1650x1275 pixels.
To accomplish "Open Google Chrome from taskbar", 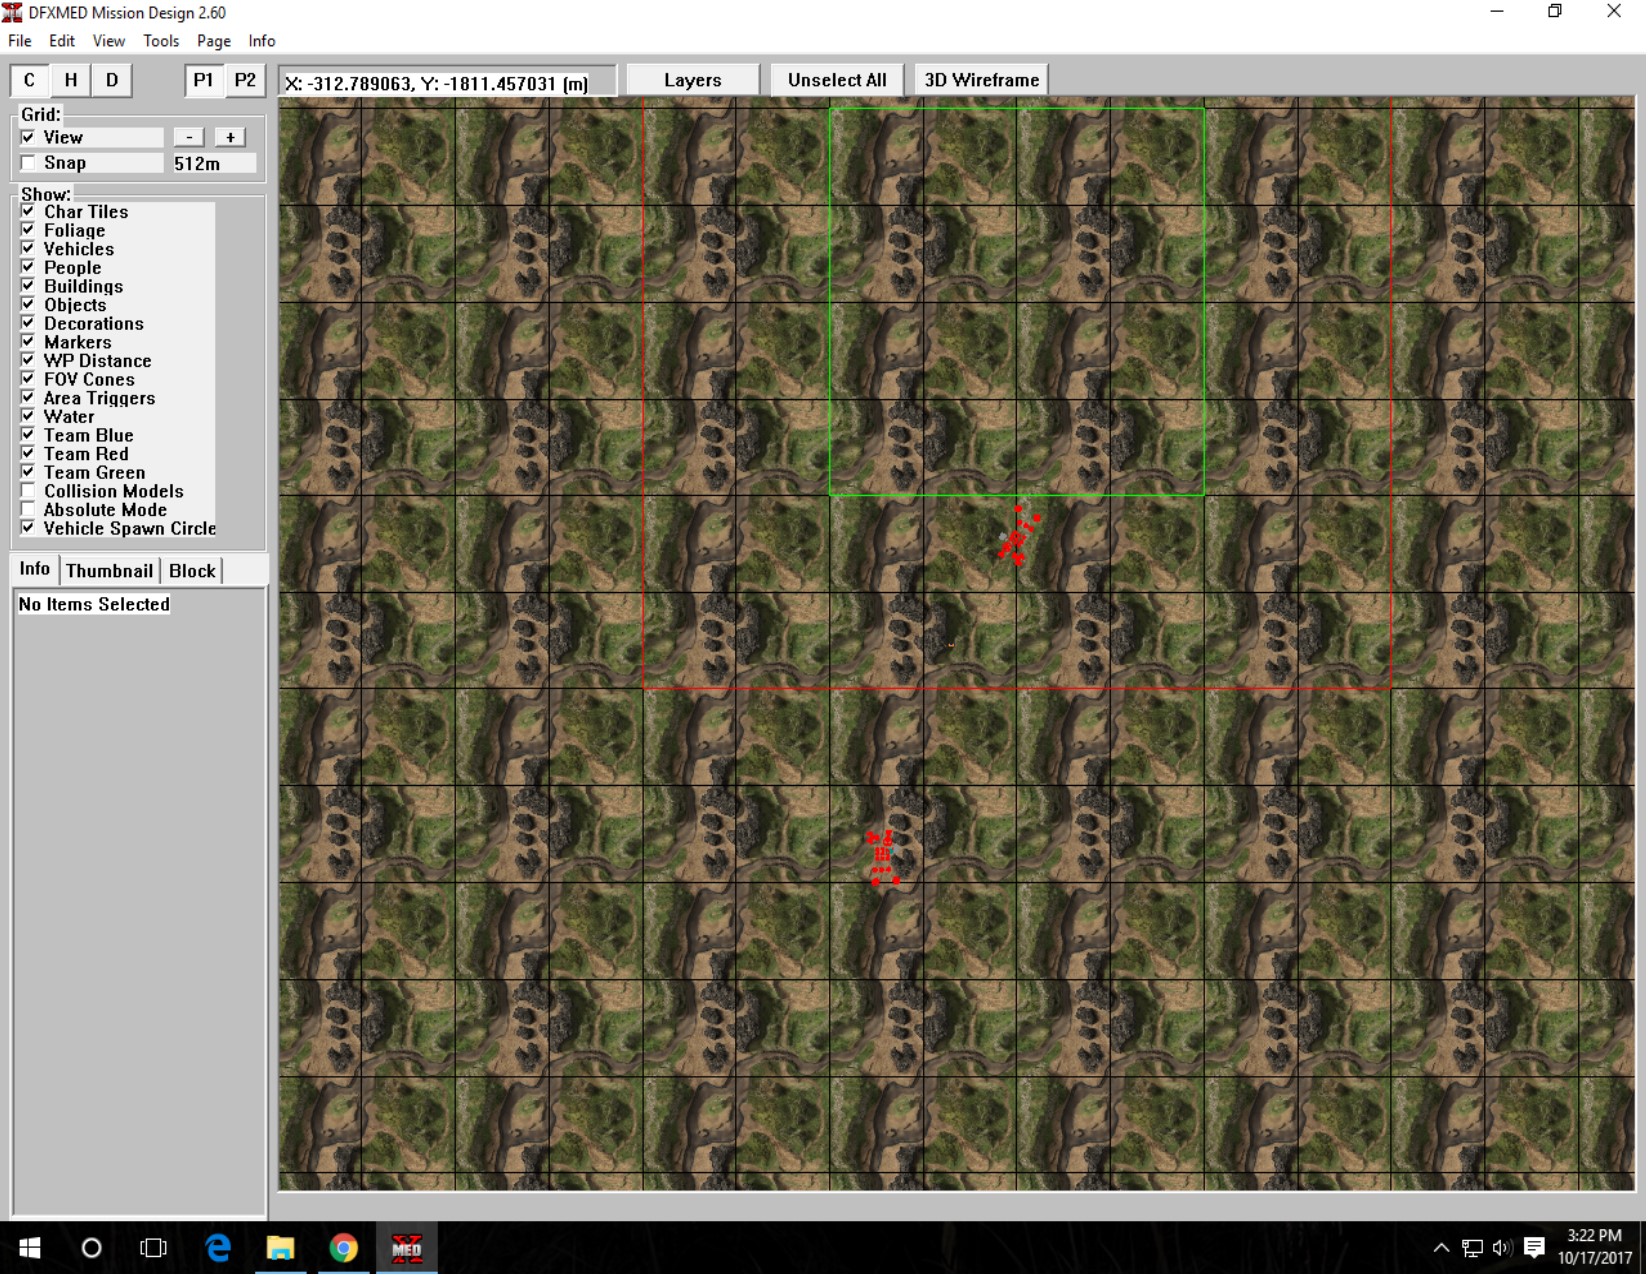I will coord(343,1249).
